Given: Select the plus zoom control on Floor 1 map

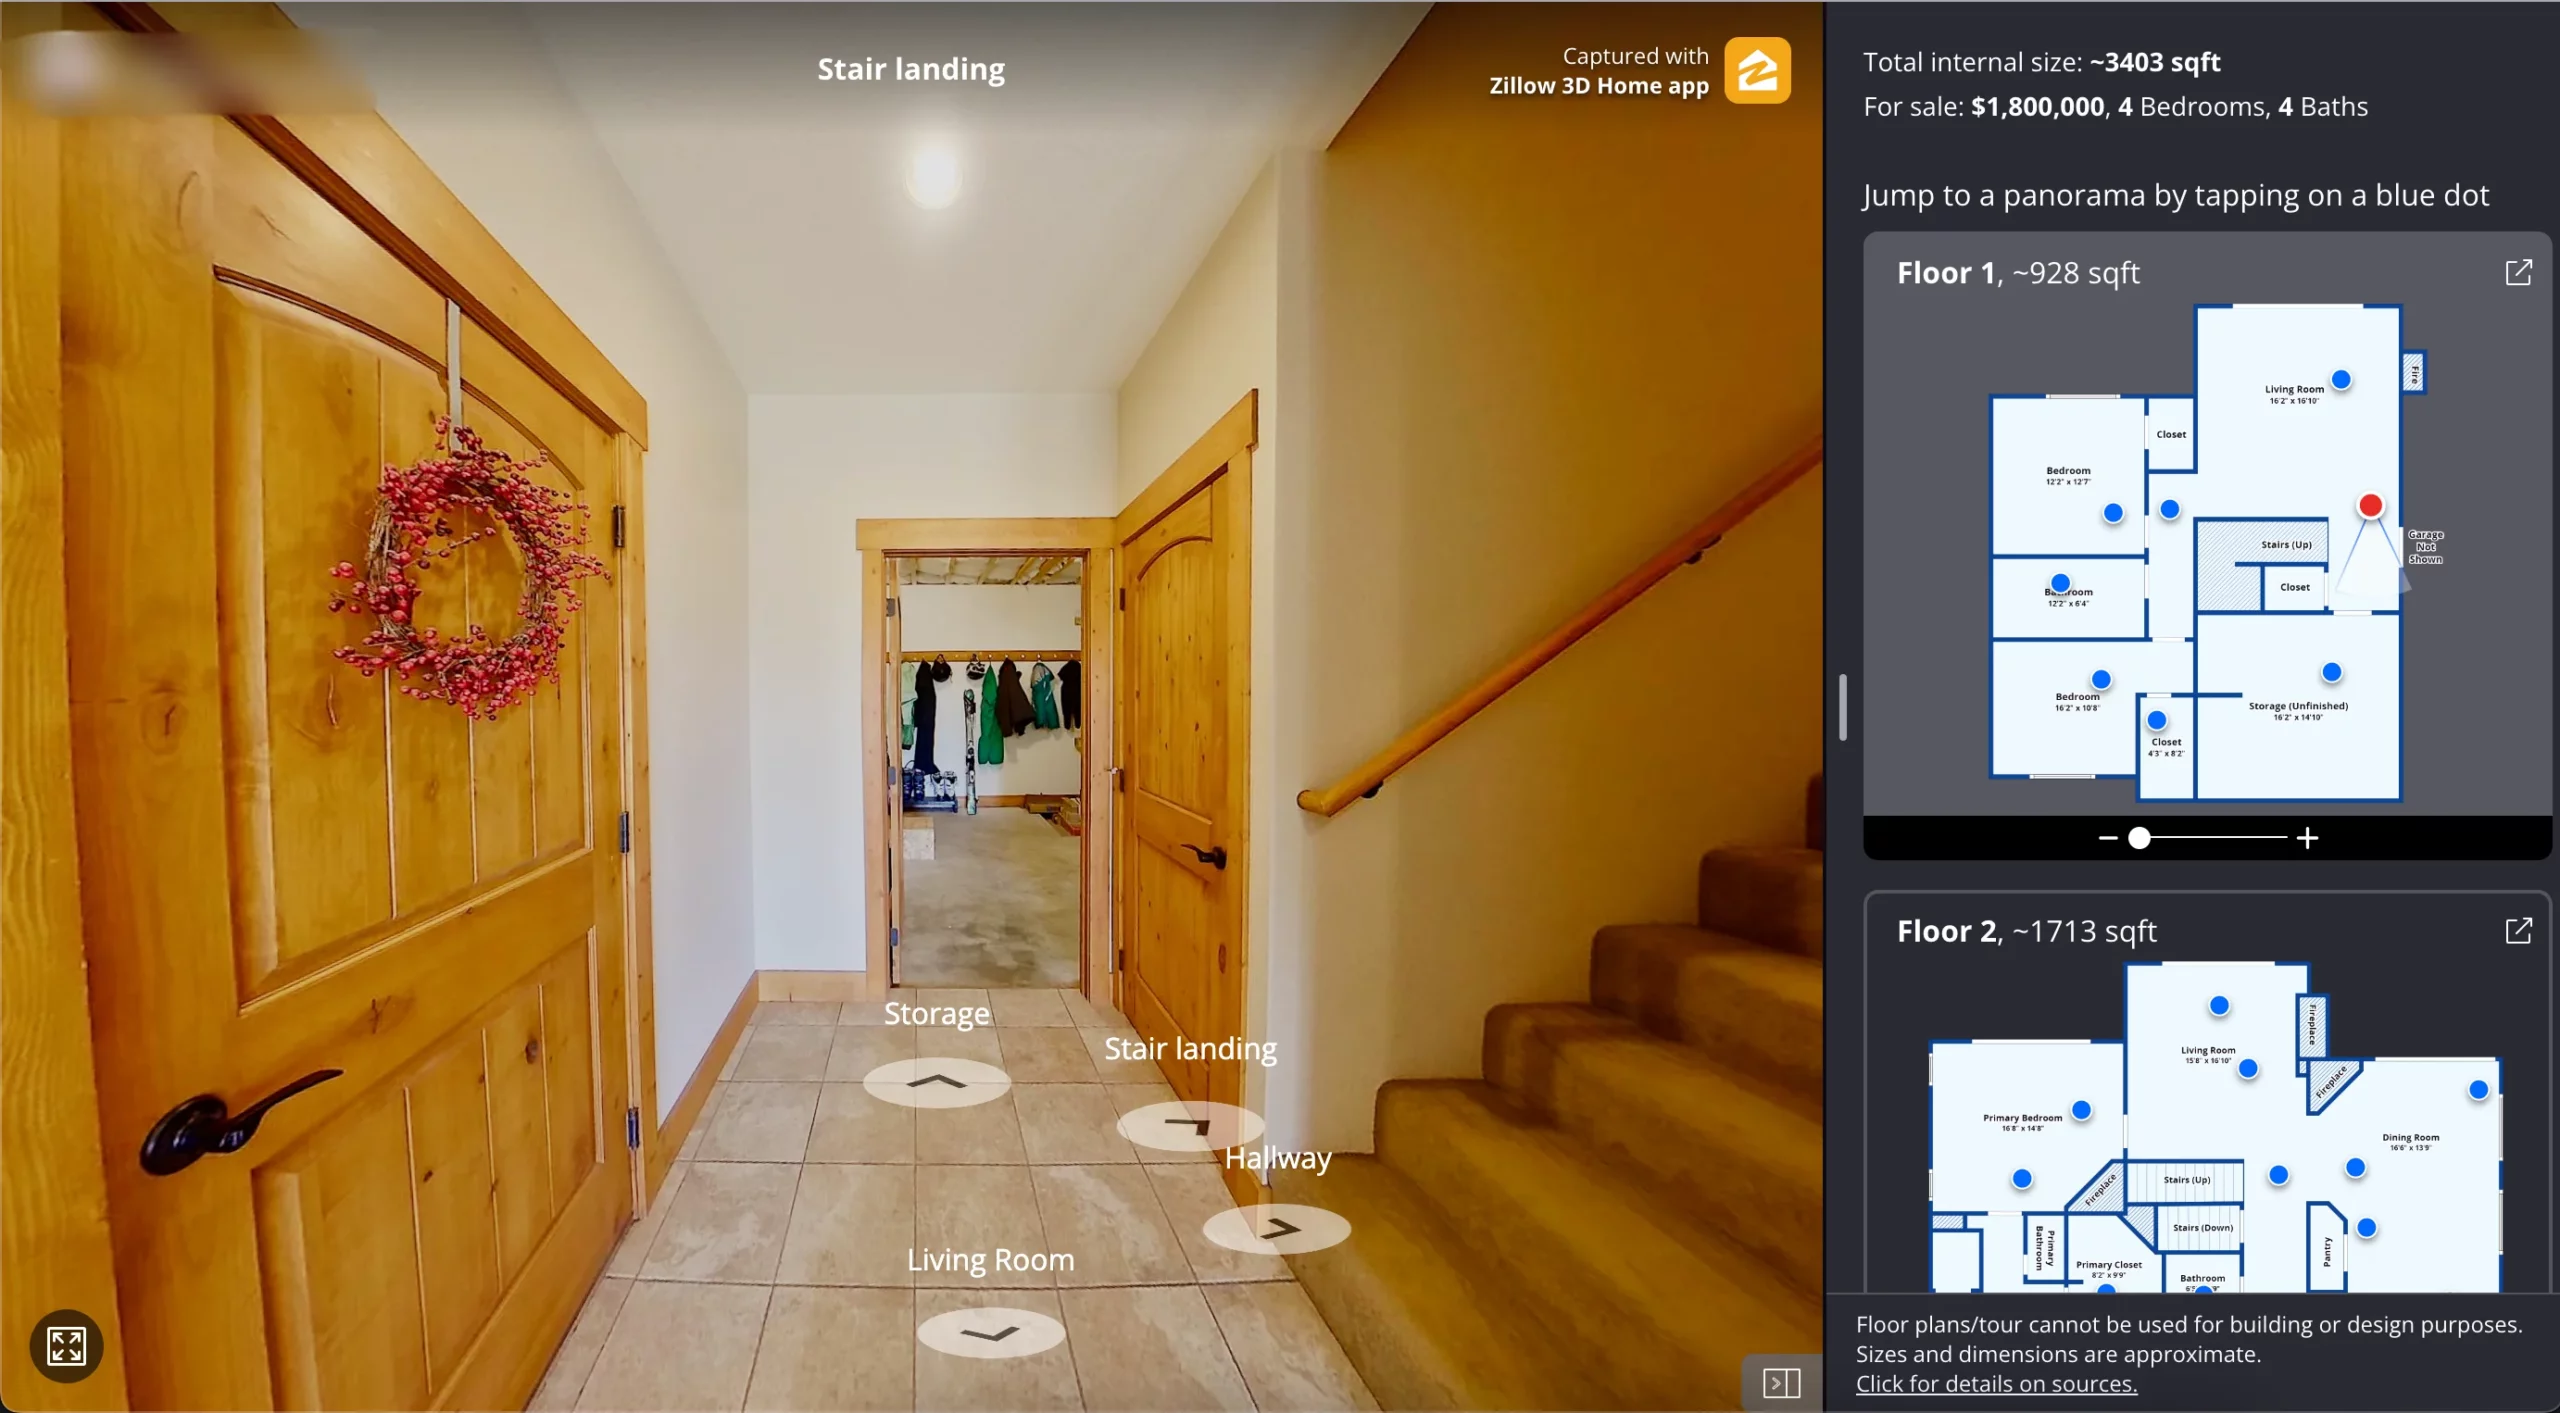Looking at the screenshot, I should point(2306,839).
